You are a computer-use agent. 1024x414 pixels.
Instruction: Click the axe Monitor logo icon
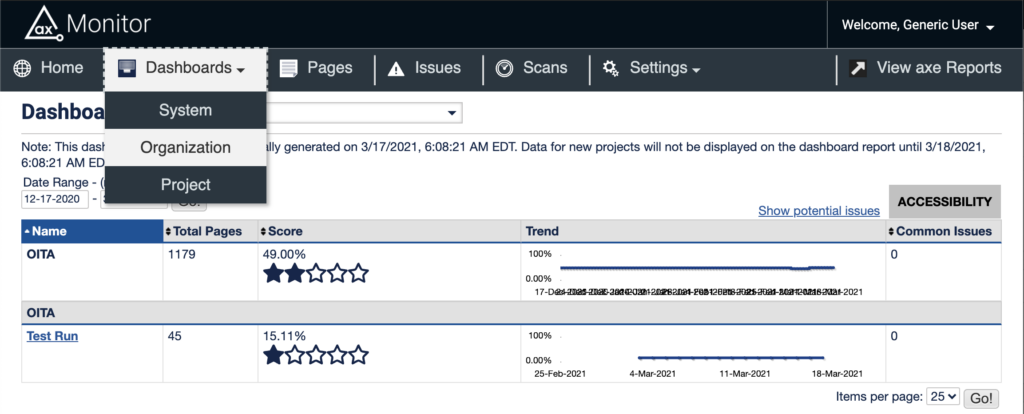(x=45, y=22)
